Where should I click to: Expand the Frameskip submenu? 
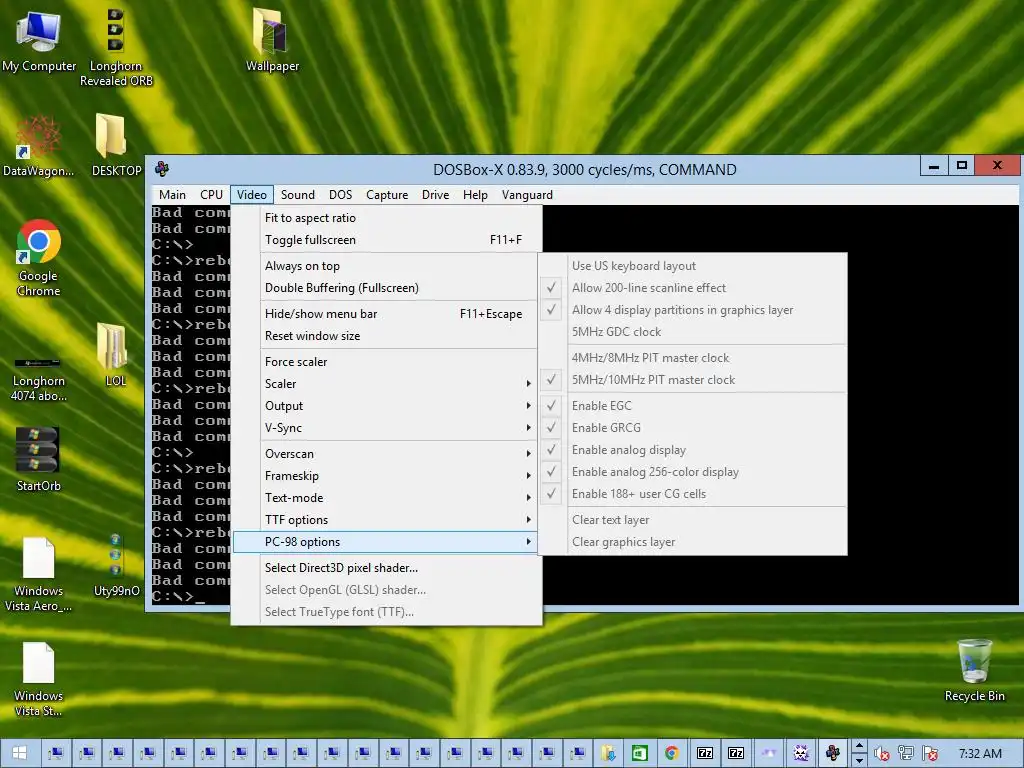(385, 476)
